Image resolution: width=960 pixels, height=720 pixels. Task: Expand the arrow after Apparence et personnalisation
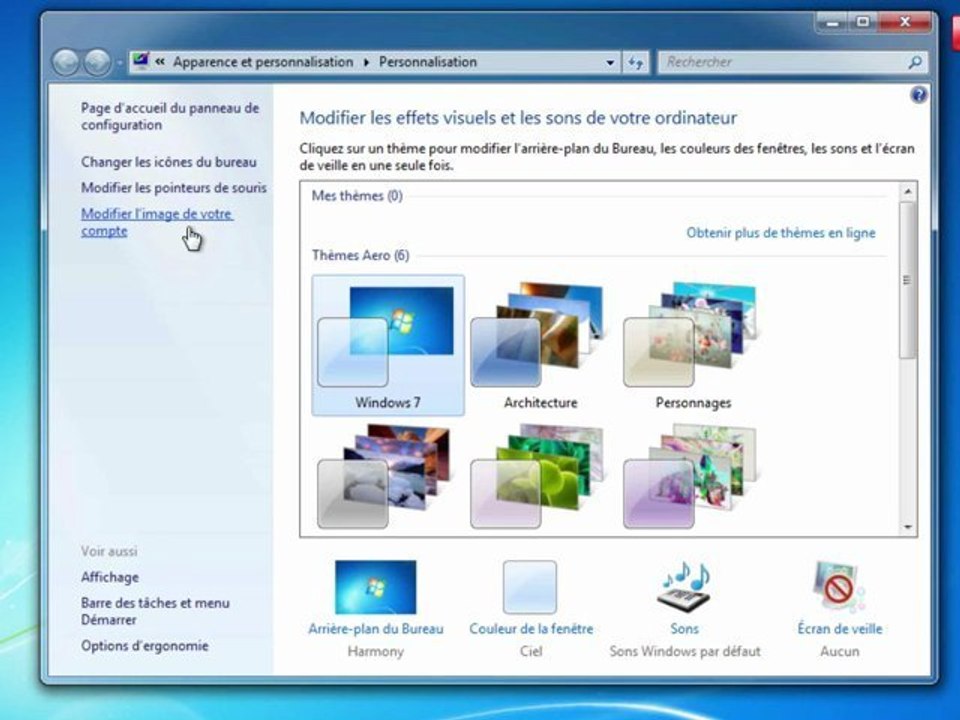point(366,62)
